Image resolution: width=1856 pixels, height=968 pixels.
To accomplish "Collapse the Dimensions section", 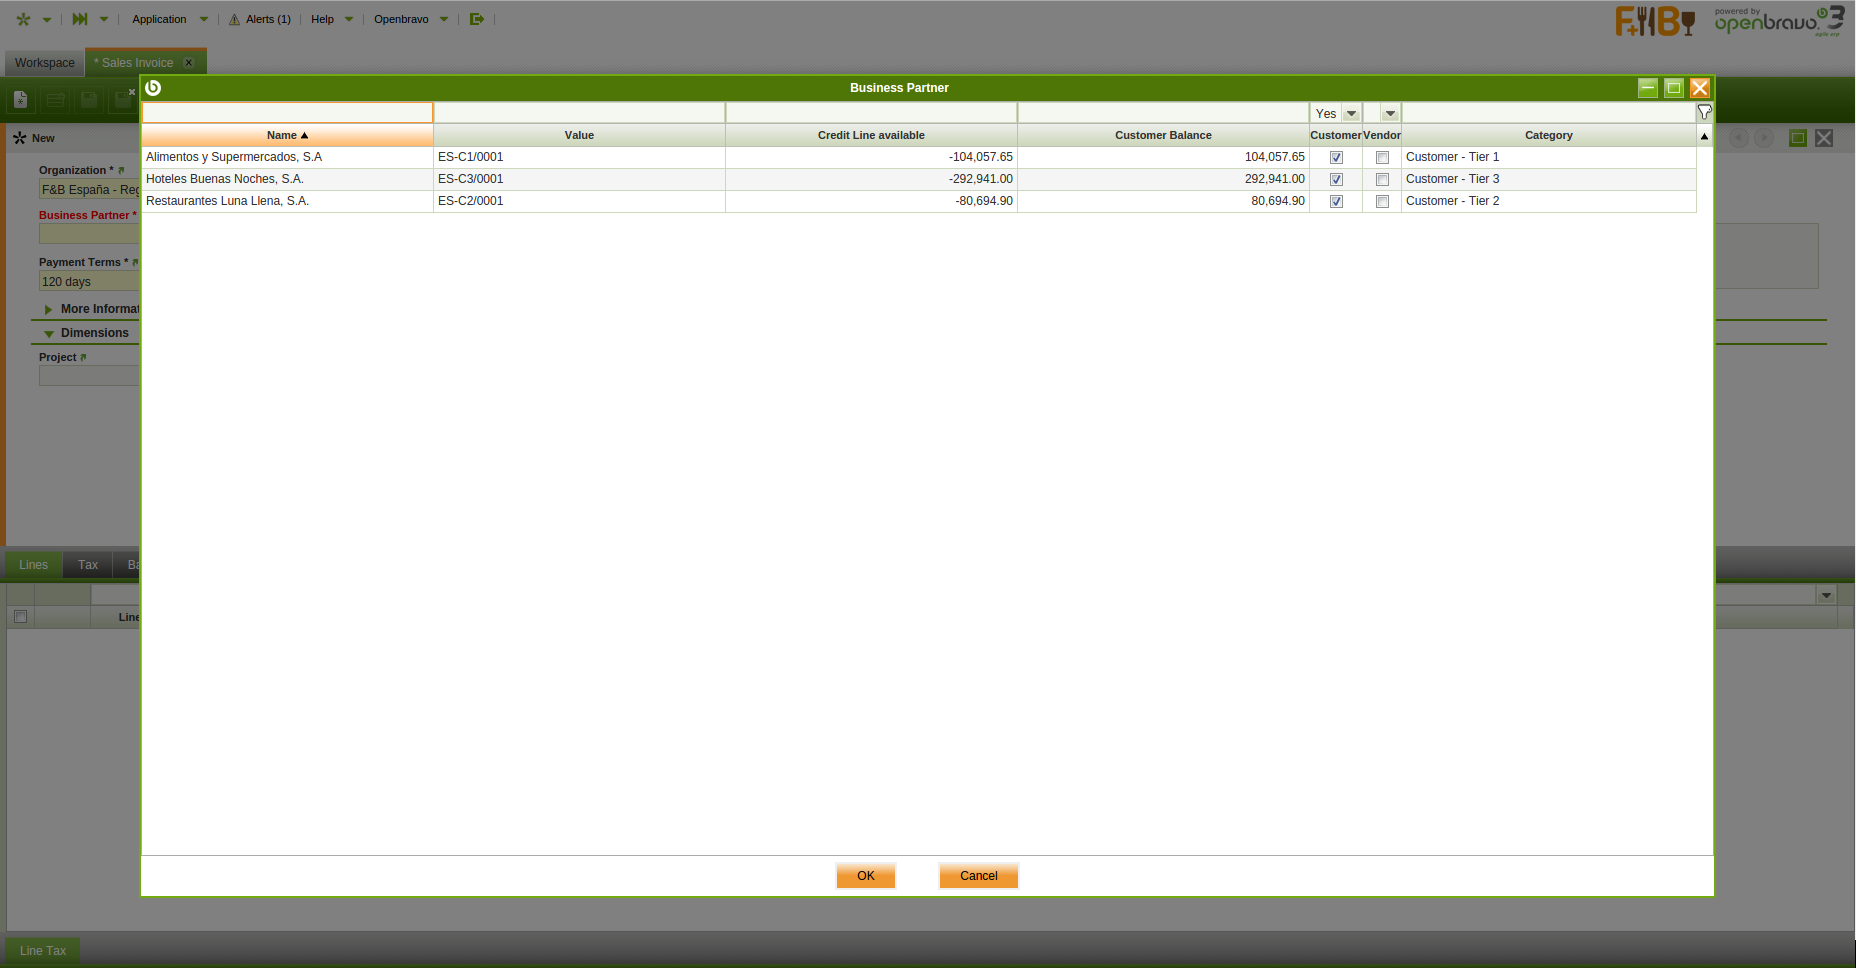I will 49,334.
